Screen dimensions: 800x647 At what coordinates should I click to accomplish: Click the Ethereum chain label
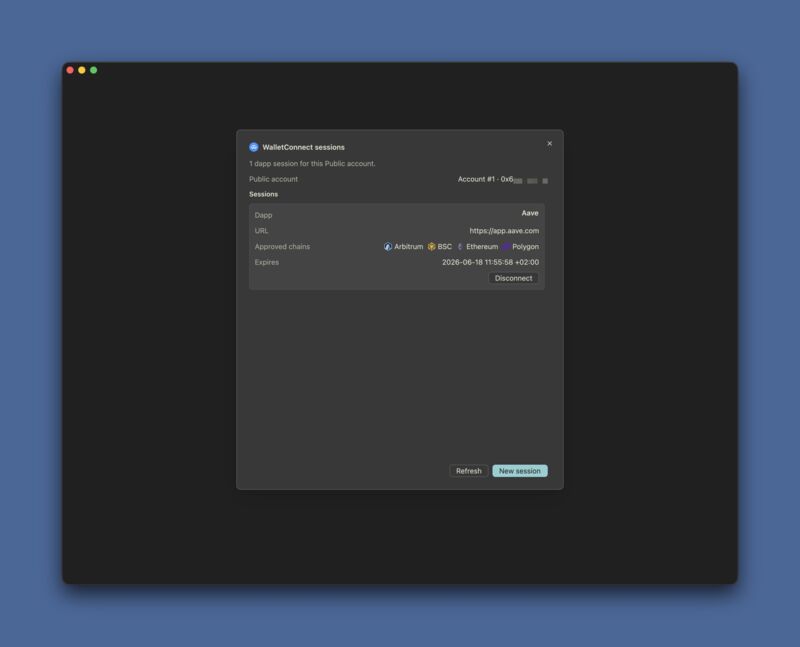(482, 246)
